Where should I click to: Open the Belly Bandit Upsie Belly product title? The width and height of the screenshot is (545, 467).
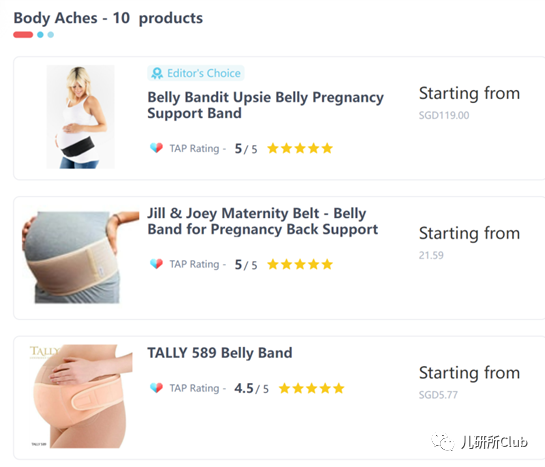click(266, 105)
